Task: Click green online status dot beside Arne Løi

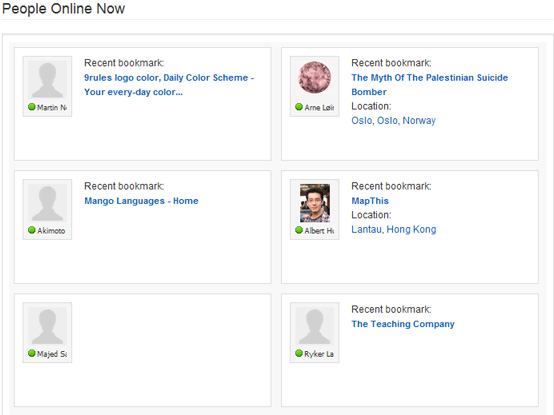Action: 299,107
